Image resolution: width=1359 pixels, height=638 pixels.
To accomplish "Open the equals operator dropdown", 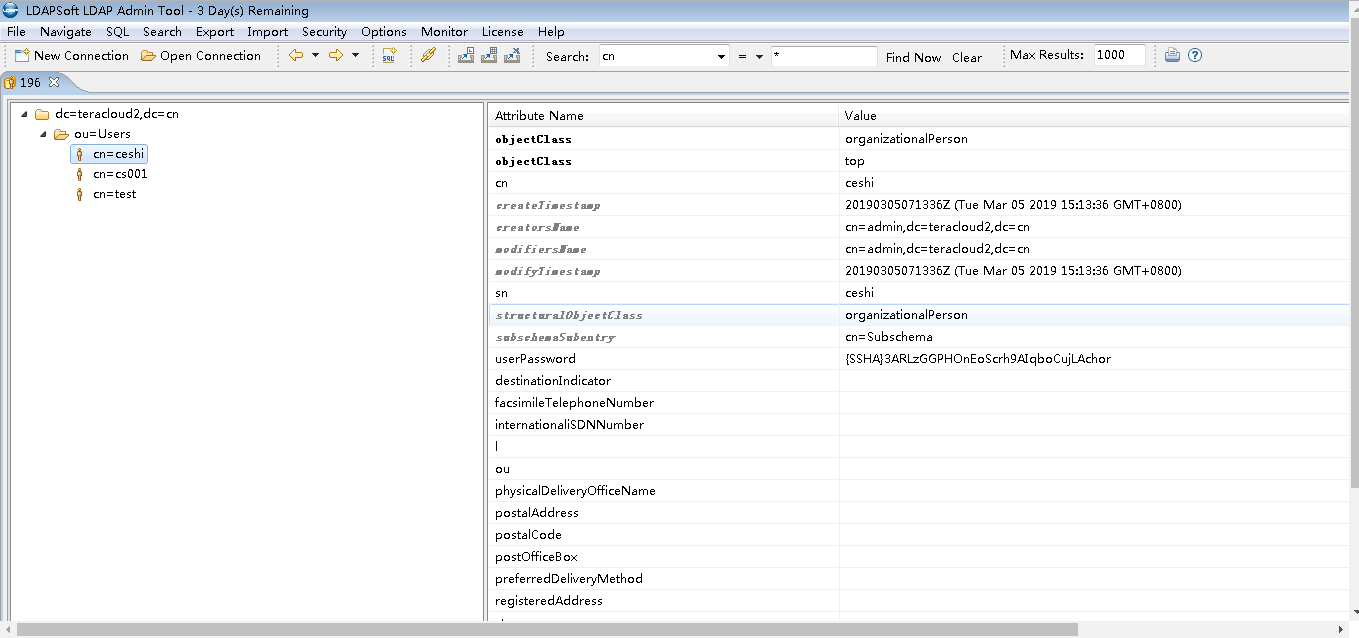I will pos(759,57).
